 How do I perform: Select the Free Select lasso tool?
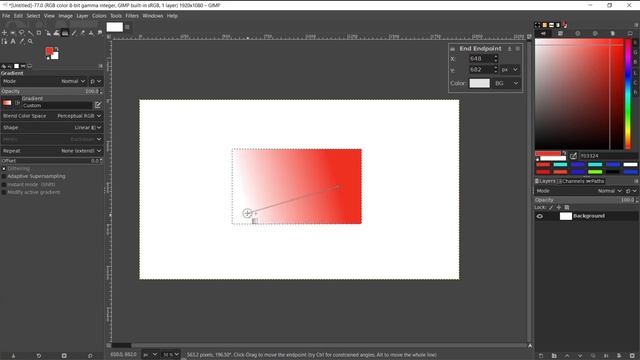pyautogui.click(x=22, y=33)
